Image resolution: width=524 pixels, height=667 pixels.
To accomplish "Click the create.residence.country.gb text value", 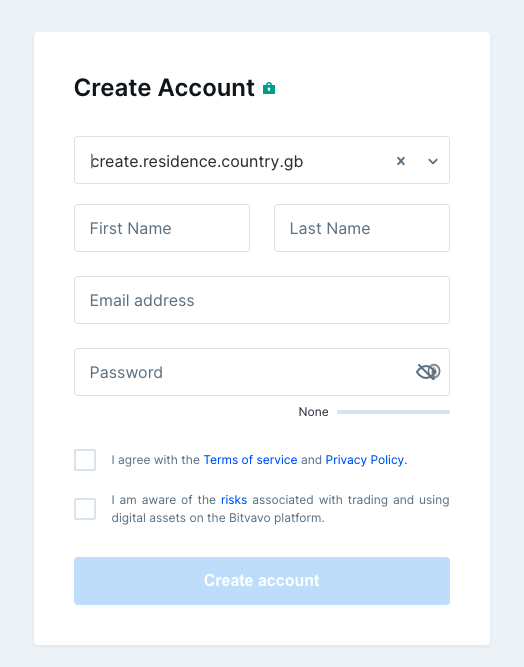I will (197, 161).
